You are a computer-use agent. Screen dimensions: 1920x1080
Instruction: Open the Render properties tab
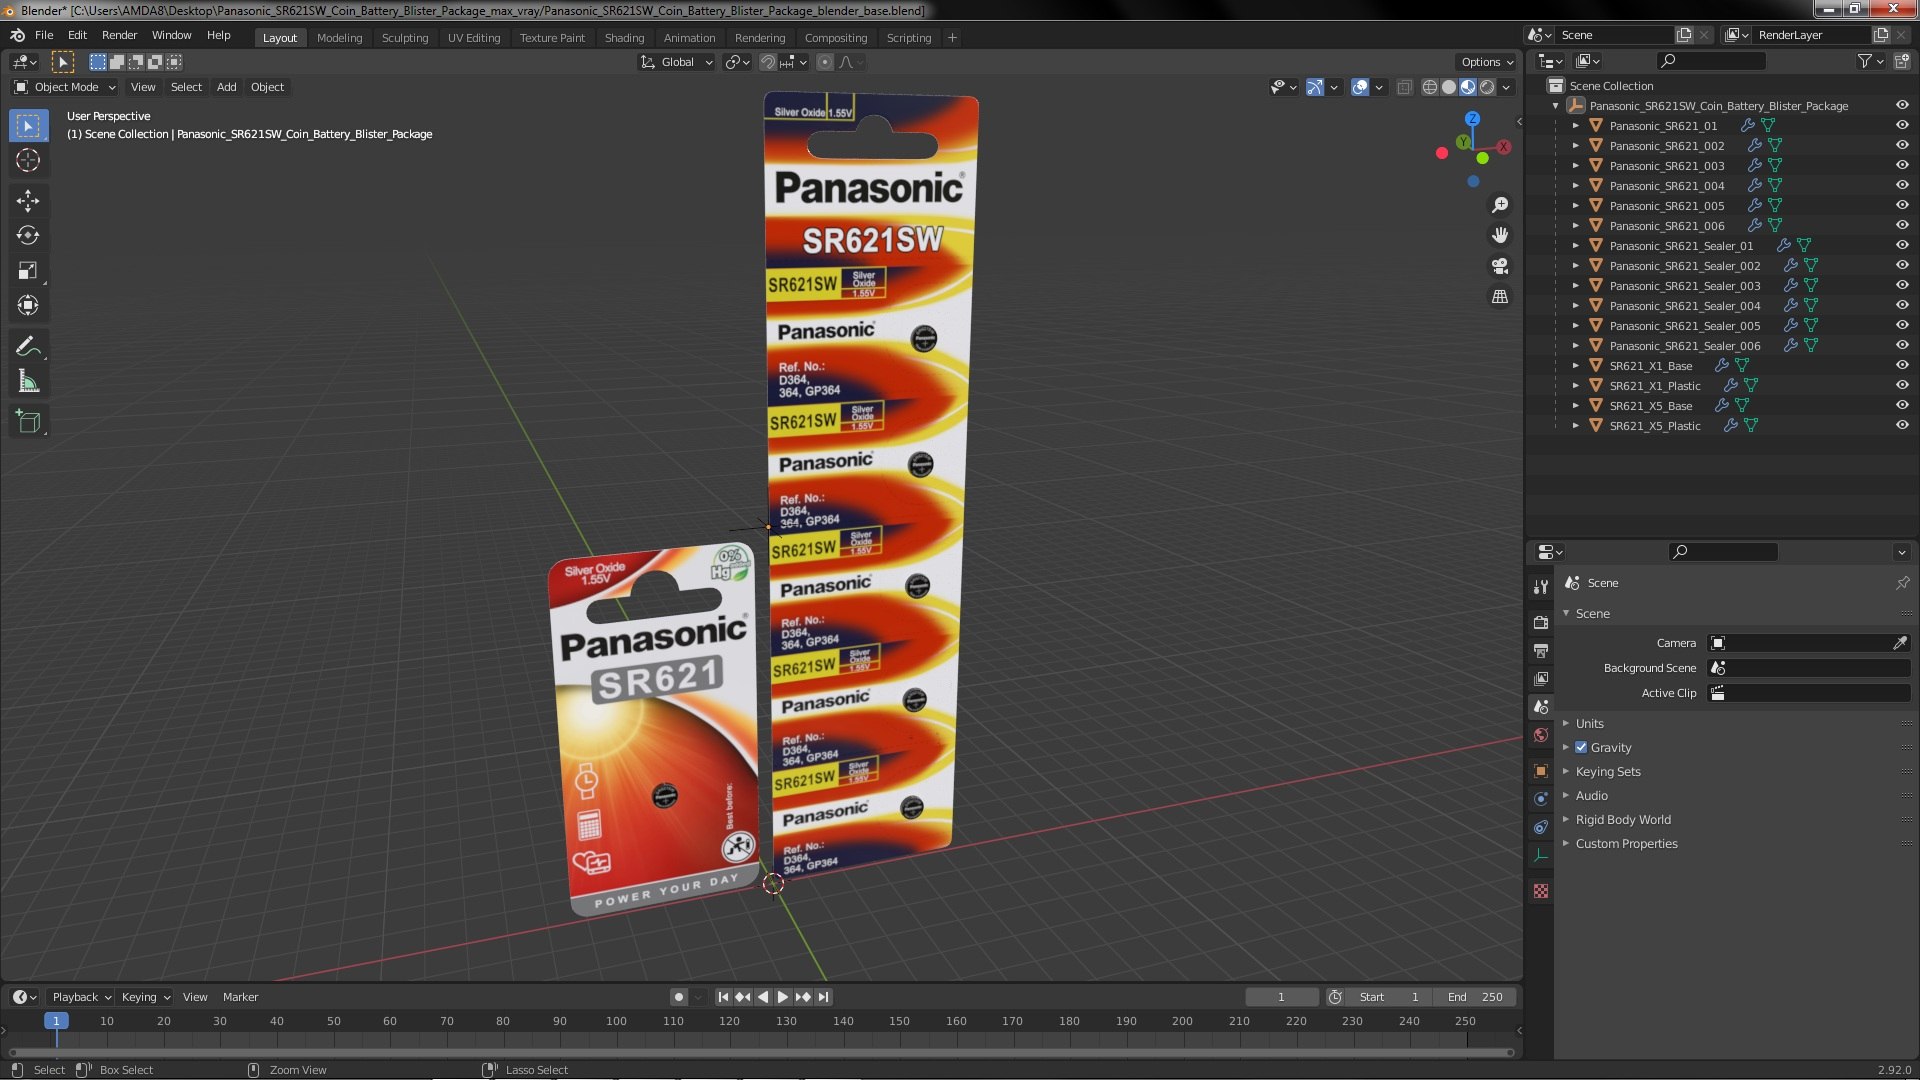pos(1541,622)
